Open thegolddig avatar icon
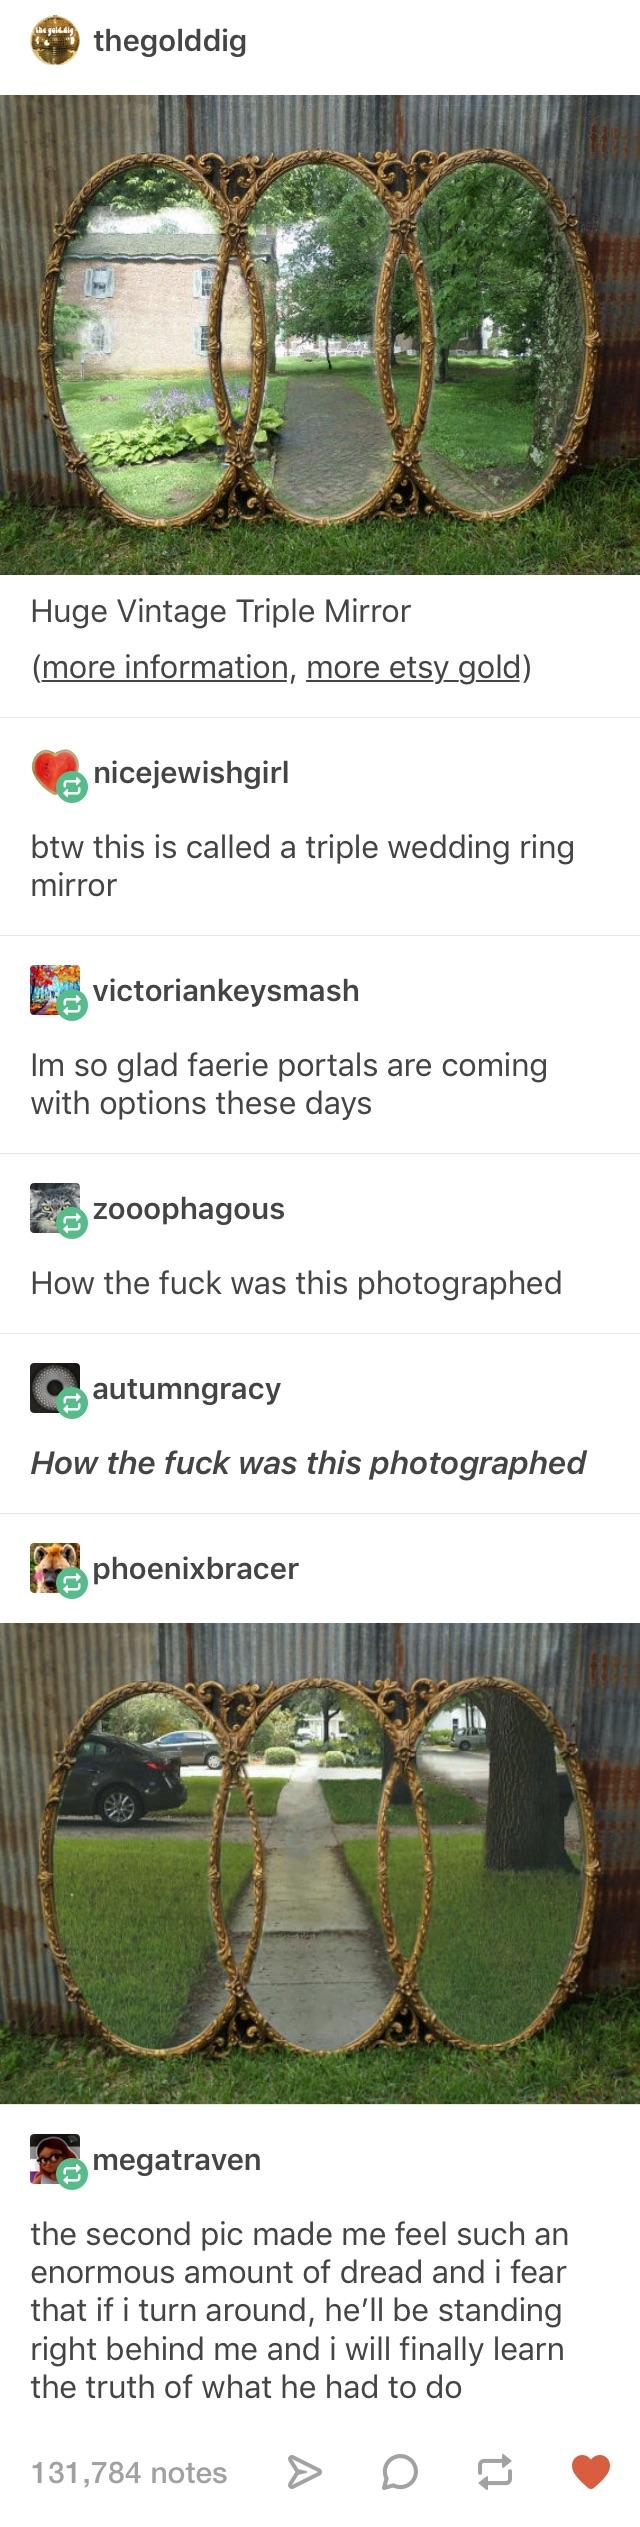Viewport: 640px width, 2527px height. [x=56, y=41]
